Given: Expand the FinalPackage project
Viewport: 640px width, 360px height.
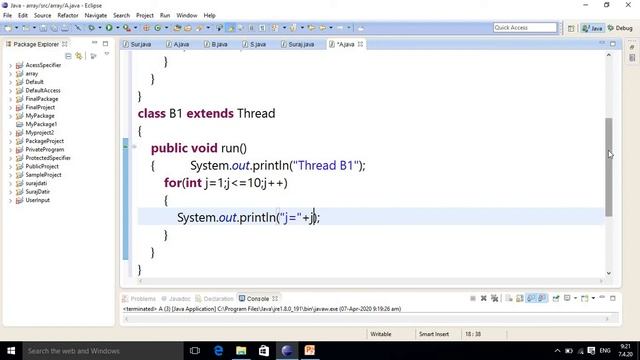Looking at the screenshot, I should point(10,99).
